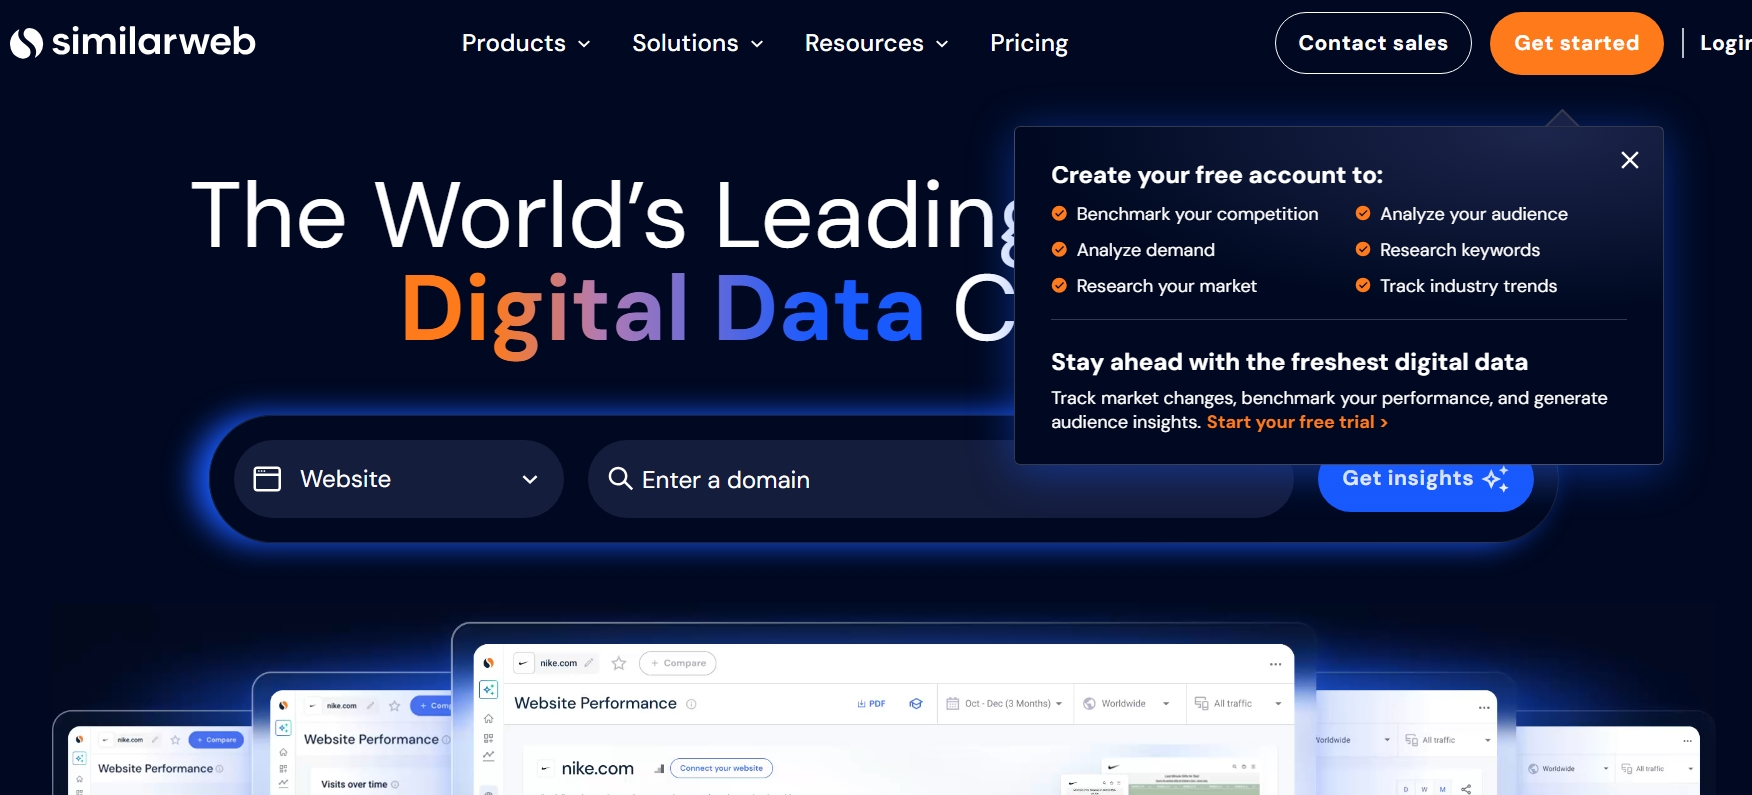The image size is (1752, 795).
Task: Expand the All traffic dropdown in second-right card
Action: (1447, 740)
